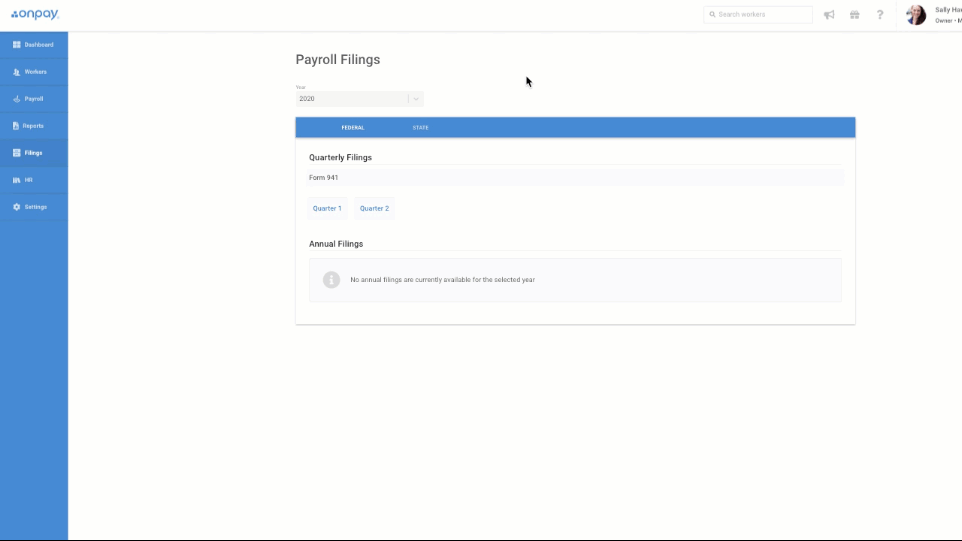Open Quarter 2 Form 941 filing

point(374,209)
